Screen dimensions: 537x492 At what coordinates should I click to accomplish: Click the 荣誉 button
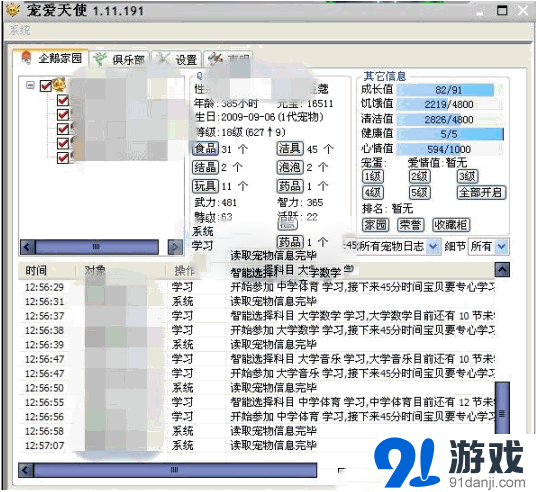pyautogui.click(x=411, y=225)
